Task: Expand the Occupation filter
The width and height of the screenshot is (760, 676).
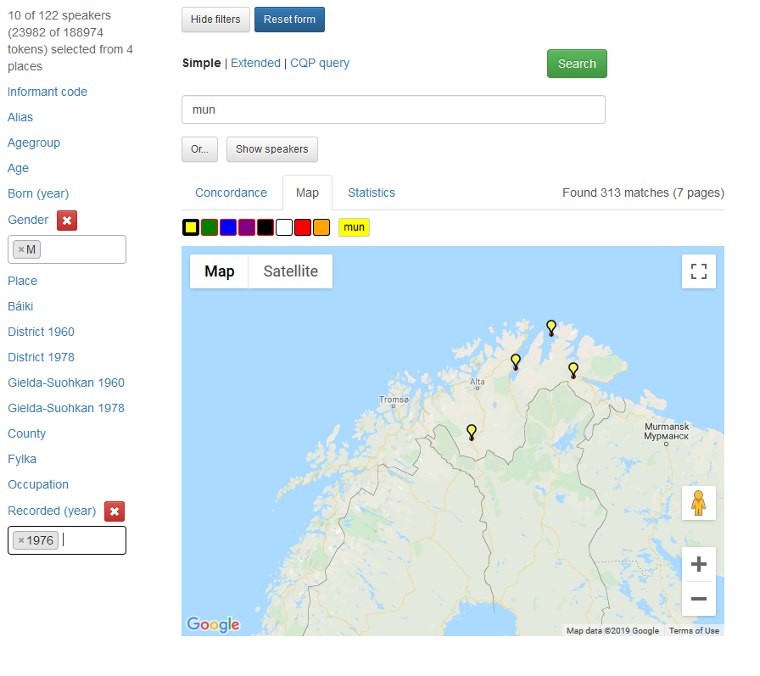Action: tap(38, 485)
